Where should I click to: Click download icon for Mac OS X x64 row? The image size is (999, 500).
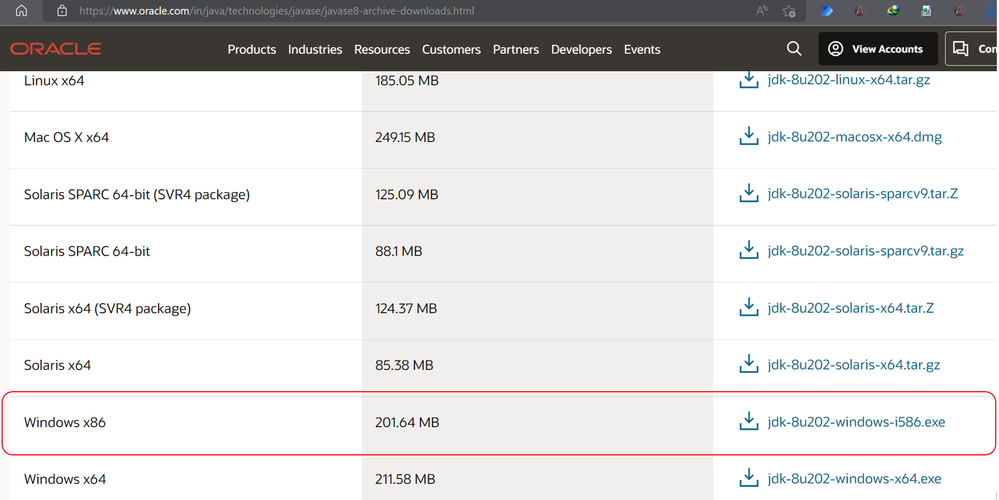click(749, 136)
